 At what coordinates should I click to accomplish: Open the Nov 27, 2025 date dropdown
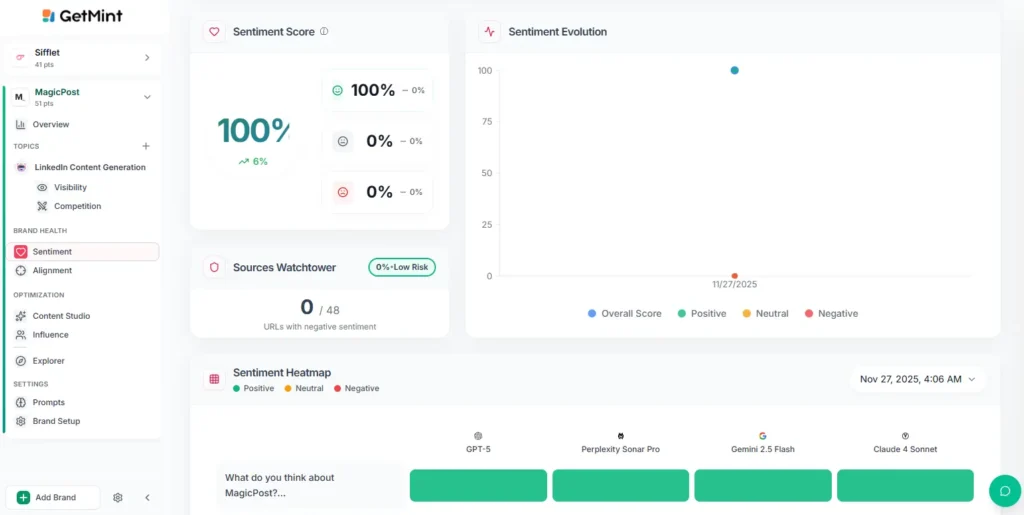[917, 379]
